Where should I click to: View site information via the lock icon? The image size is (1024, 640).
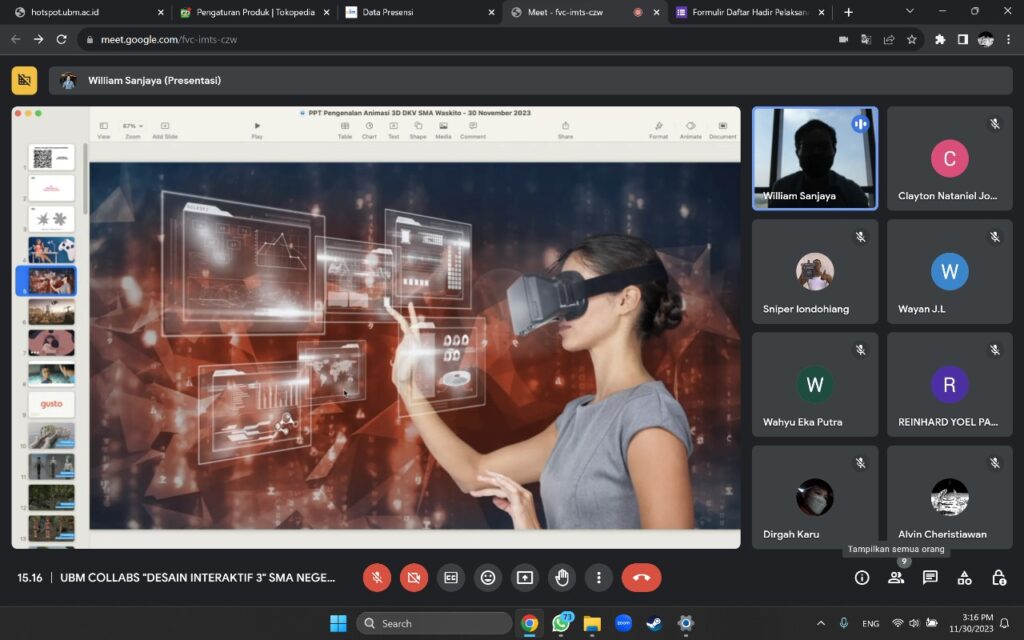[x=90, y=40]
